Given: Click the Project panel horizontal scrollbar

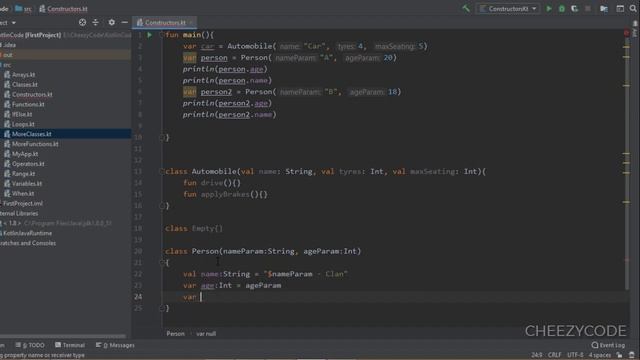Looking at the screenshot, I should 63,336.
